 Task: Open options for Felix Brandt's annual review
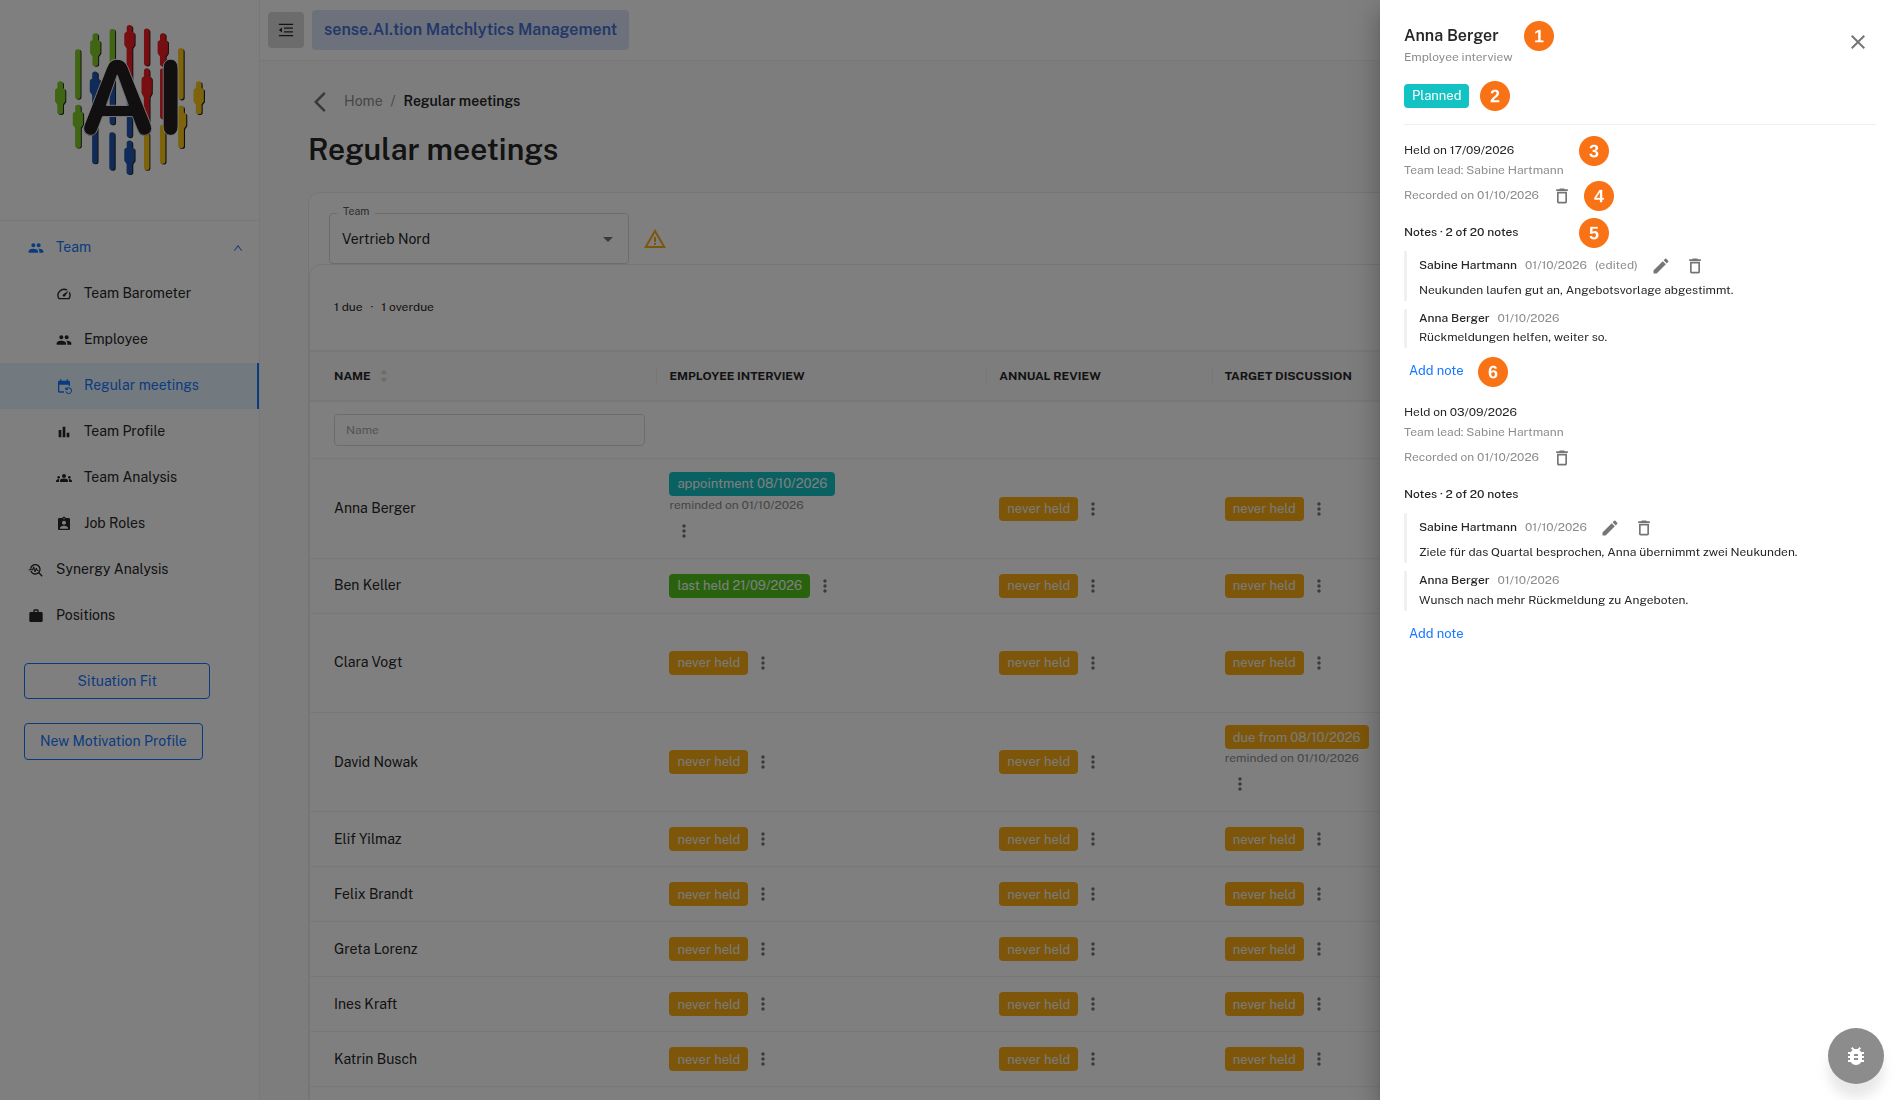tap(1093, 895)
